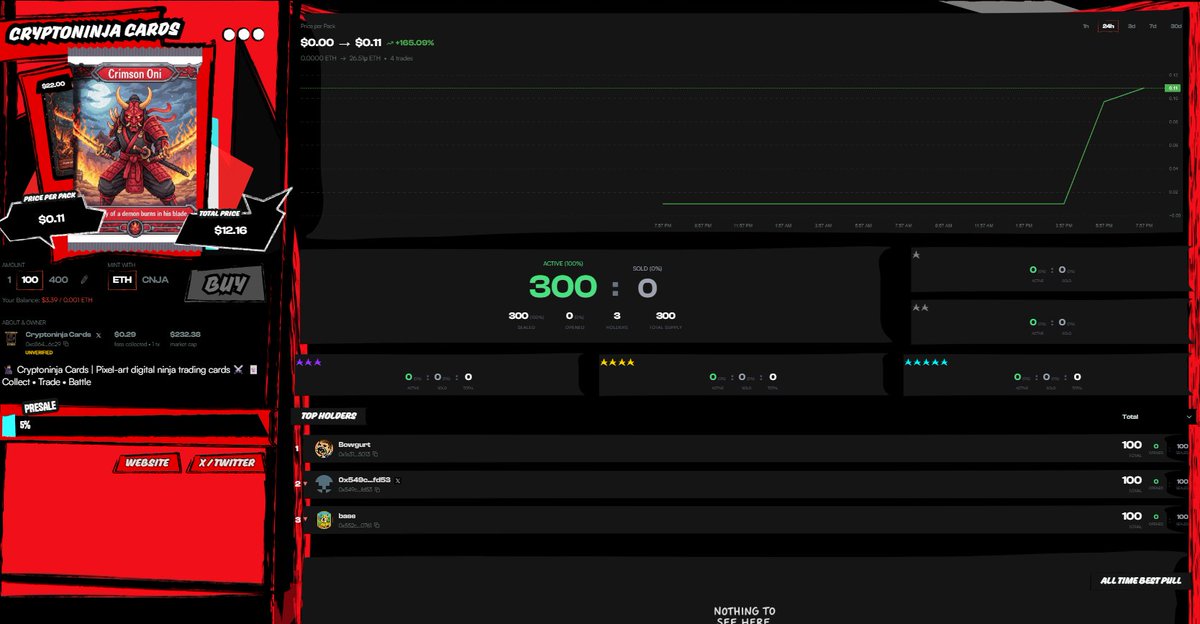Viewport: 1200px width, 624px height.
Task: Click the purple three-star rarity icon
Action: (x=309, y=362)
